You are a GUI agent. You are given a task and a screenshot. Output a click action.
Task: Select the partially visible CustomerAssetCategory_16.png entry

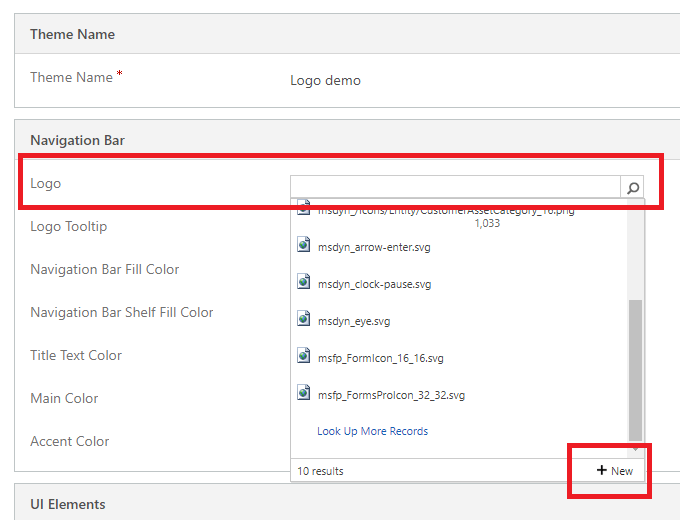tap(445, 211)
